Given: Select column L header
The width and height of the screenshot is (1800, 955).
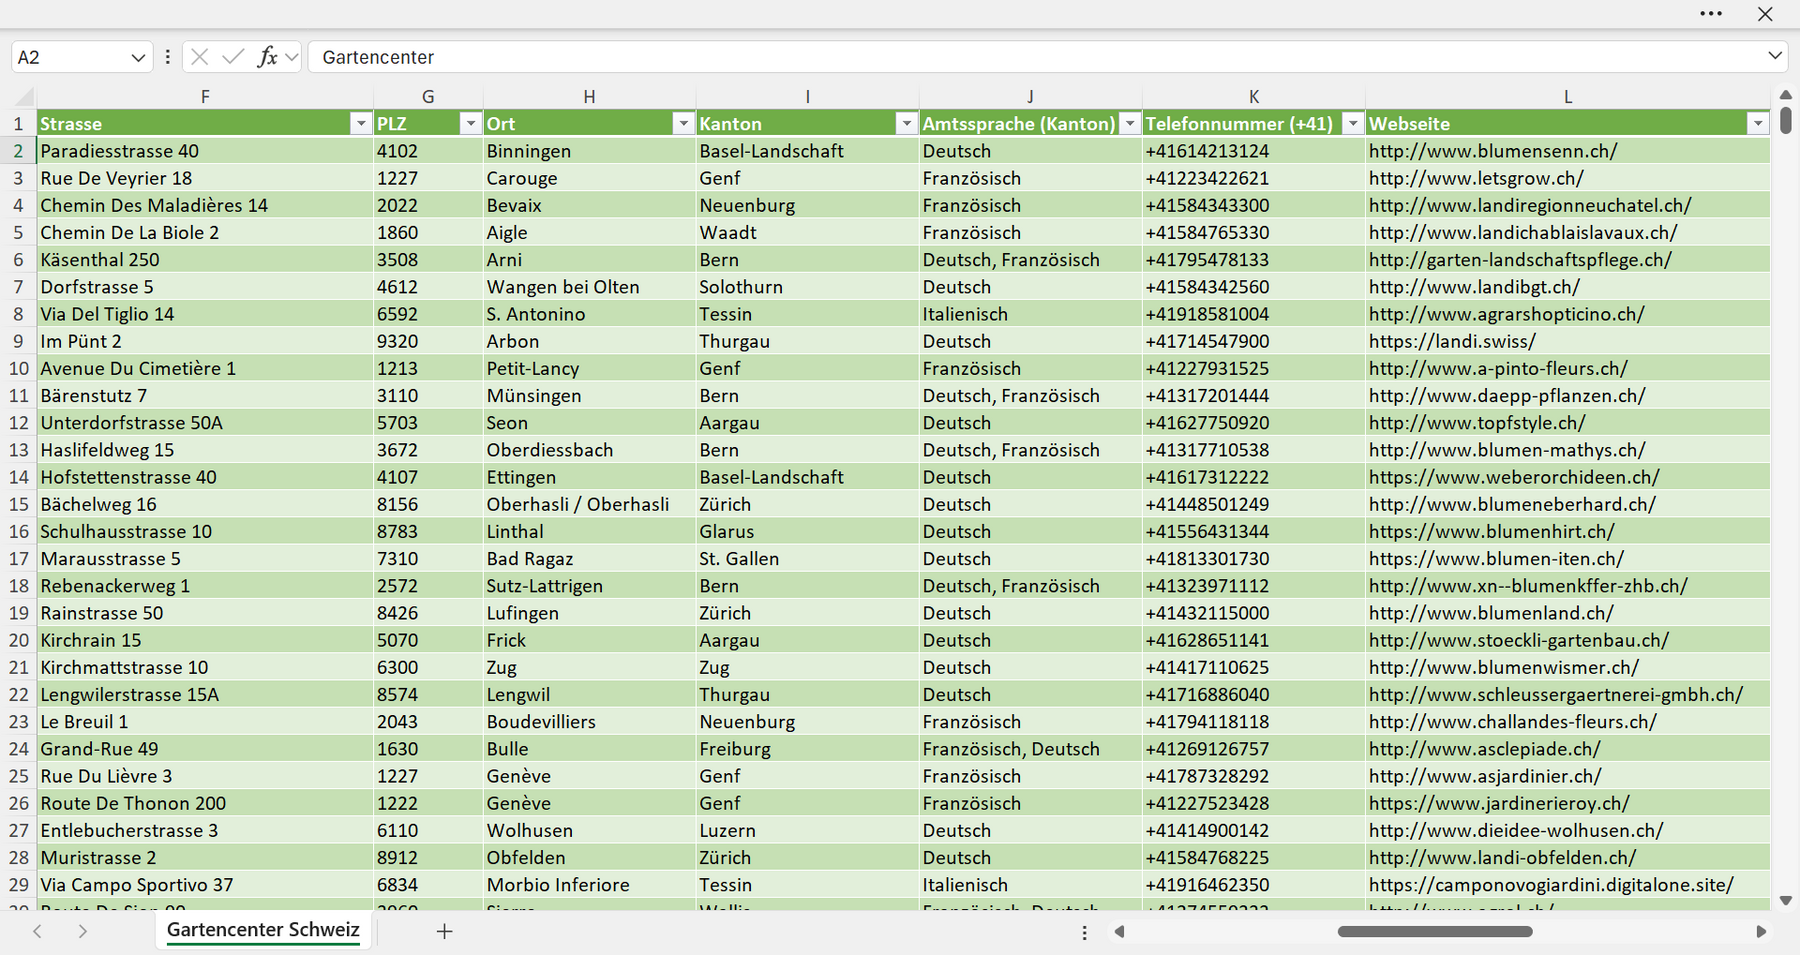Looking at the screenshot, I should (x=1568, y=97).
